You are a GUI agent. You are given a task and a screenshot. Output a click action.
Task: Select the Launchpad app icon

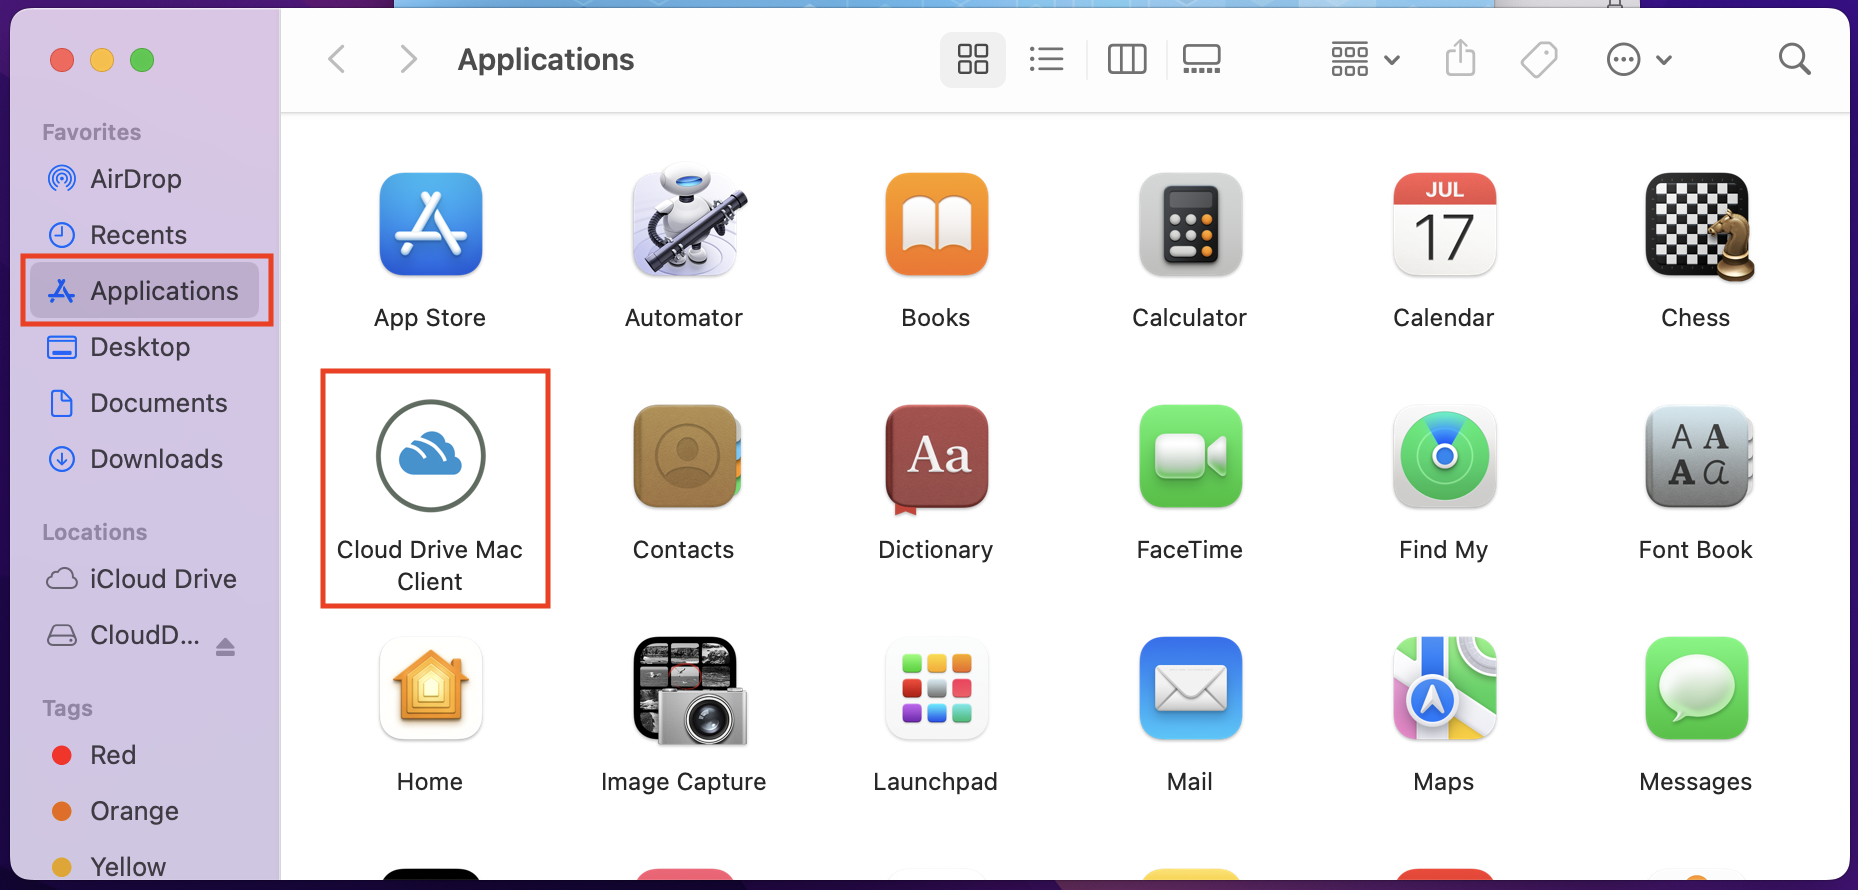click(x=937, y=688)
